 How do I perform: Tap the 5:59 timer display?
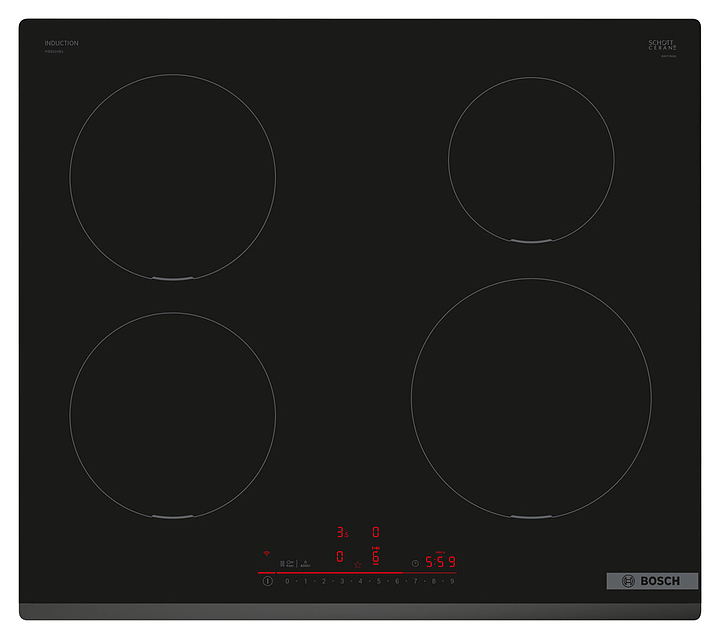pos(441,562)
